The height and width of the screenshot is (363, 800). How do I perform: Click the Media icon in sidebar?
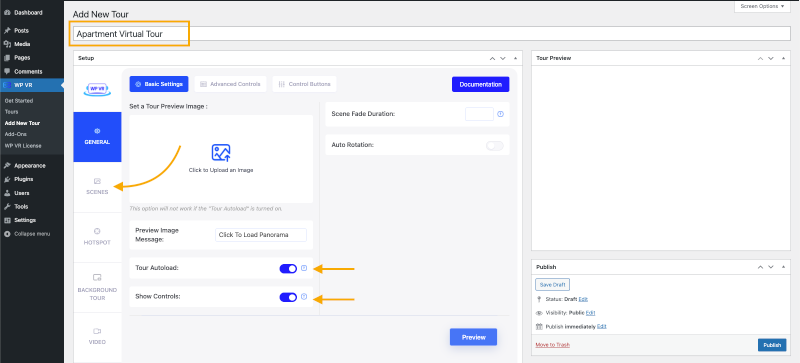pos(7,44)
